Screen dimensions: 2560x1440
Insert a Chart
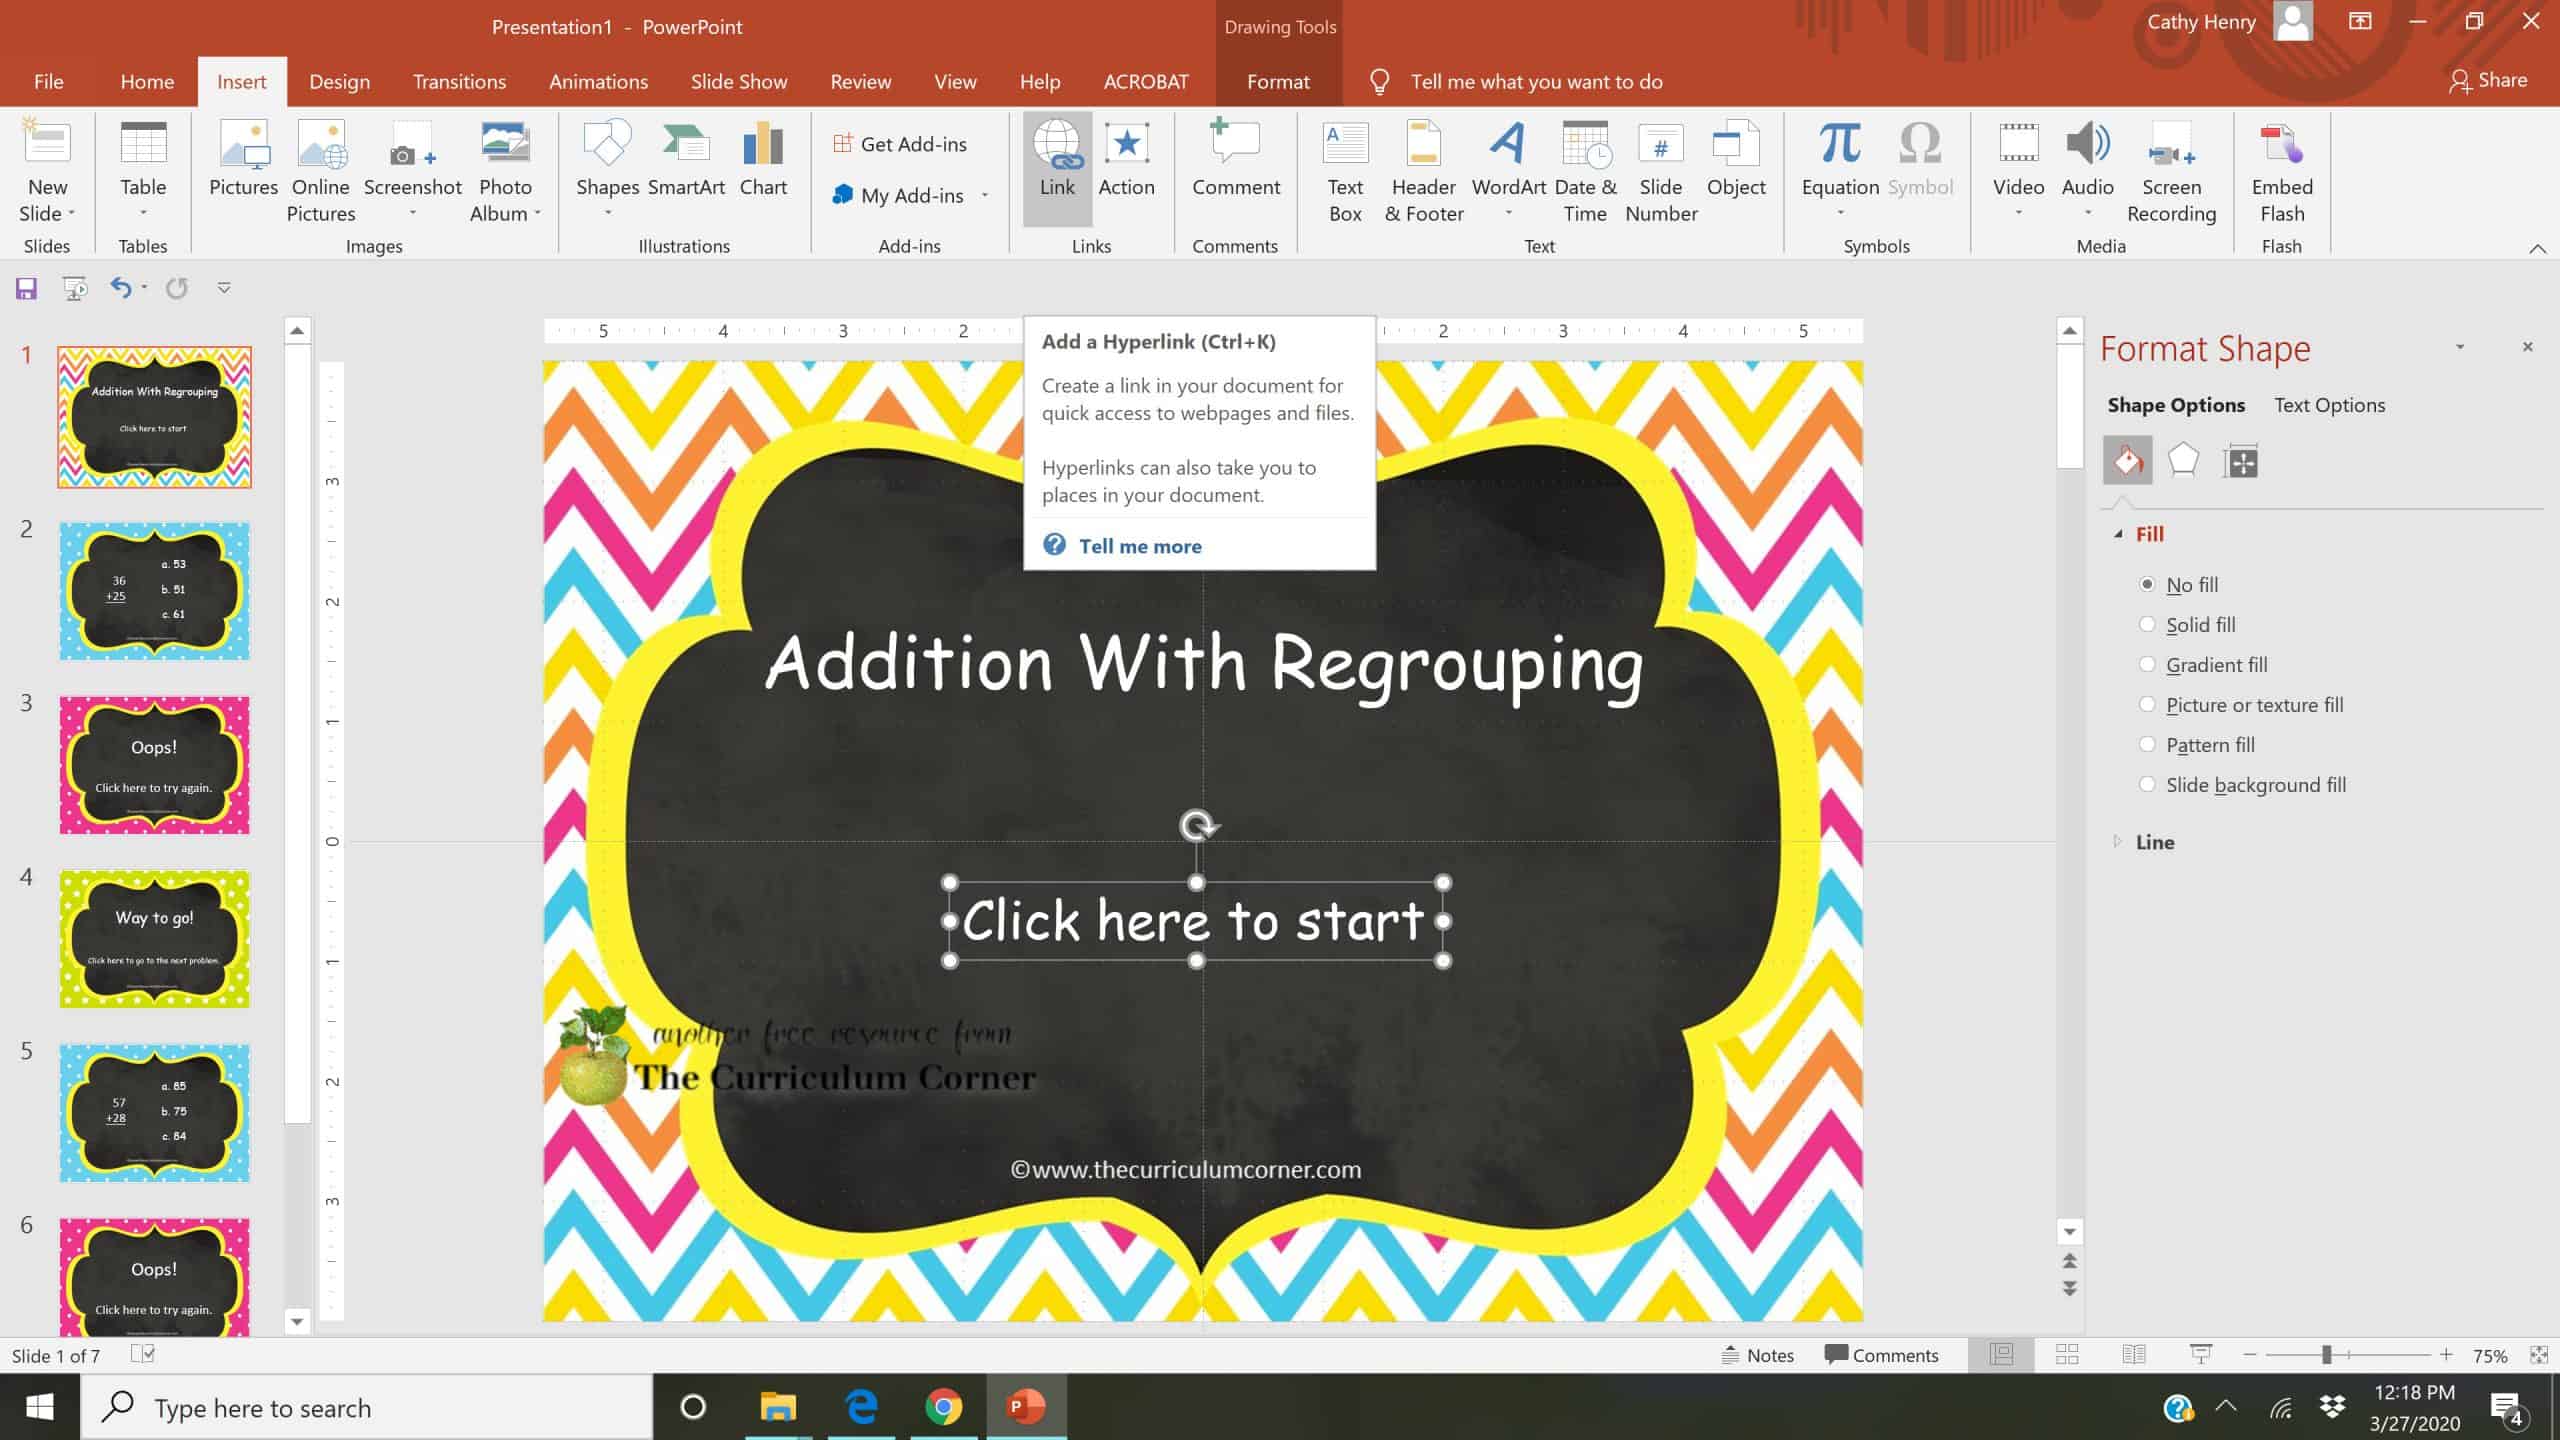click(x=763, y=165)
